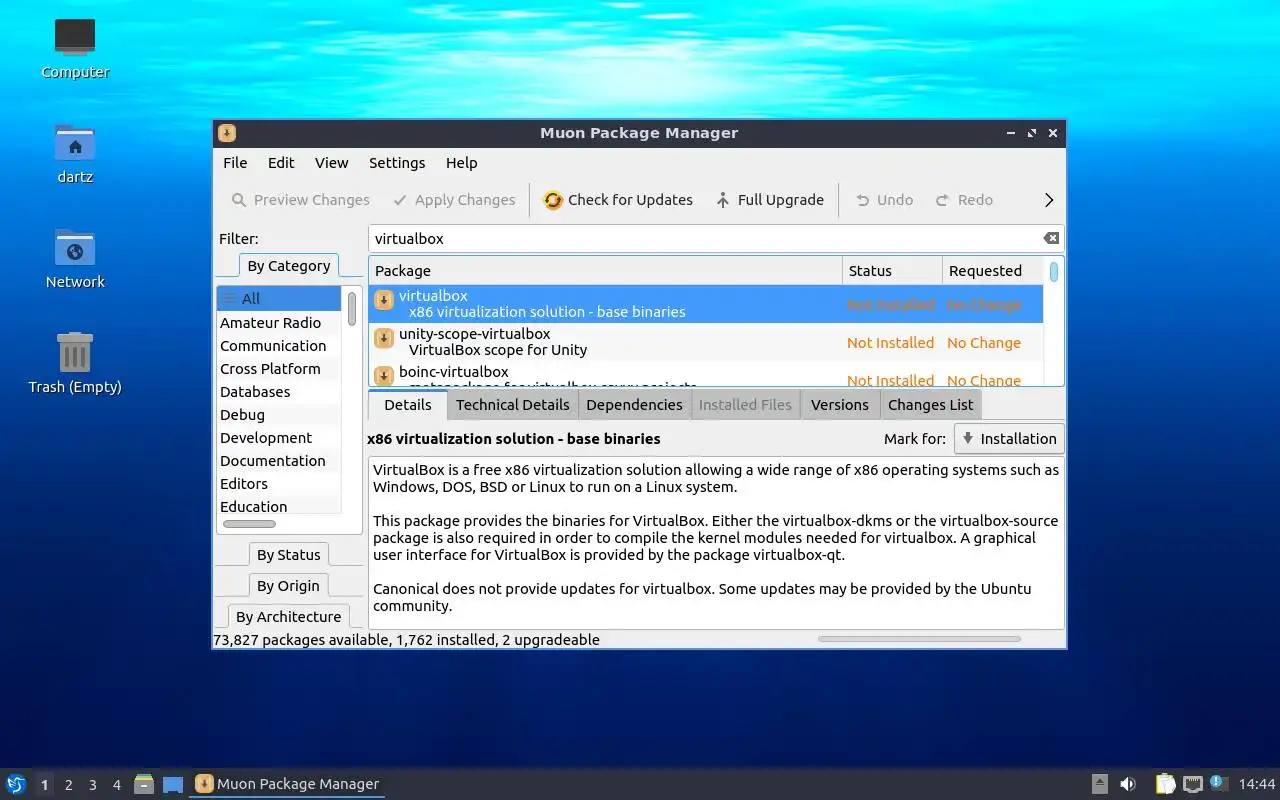Click the virtualbox package icon
The height and width of the screenshot is (800, 1280).
[384, 300]
